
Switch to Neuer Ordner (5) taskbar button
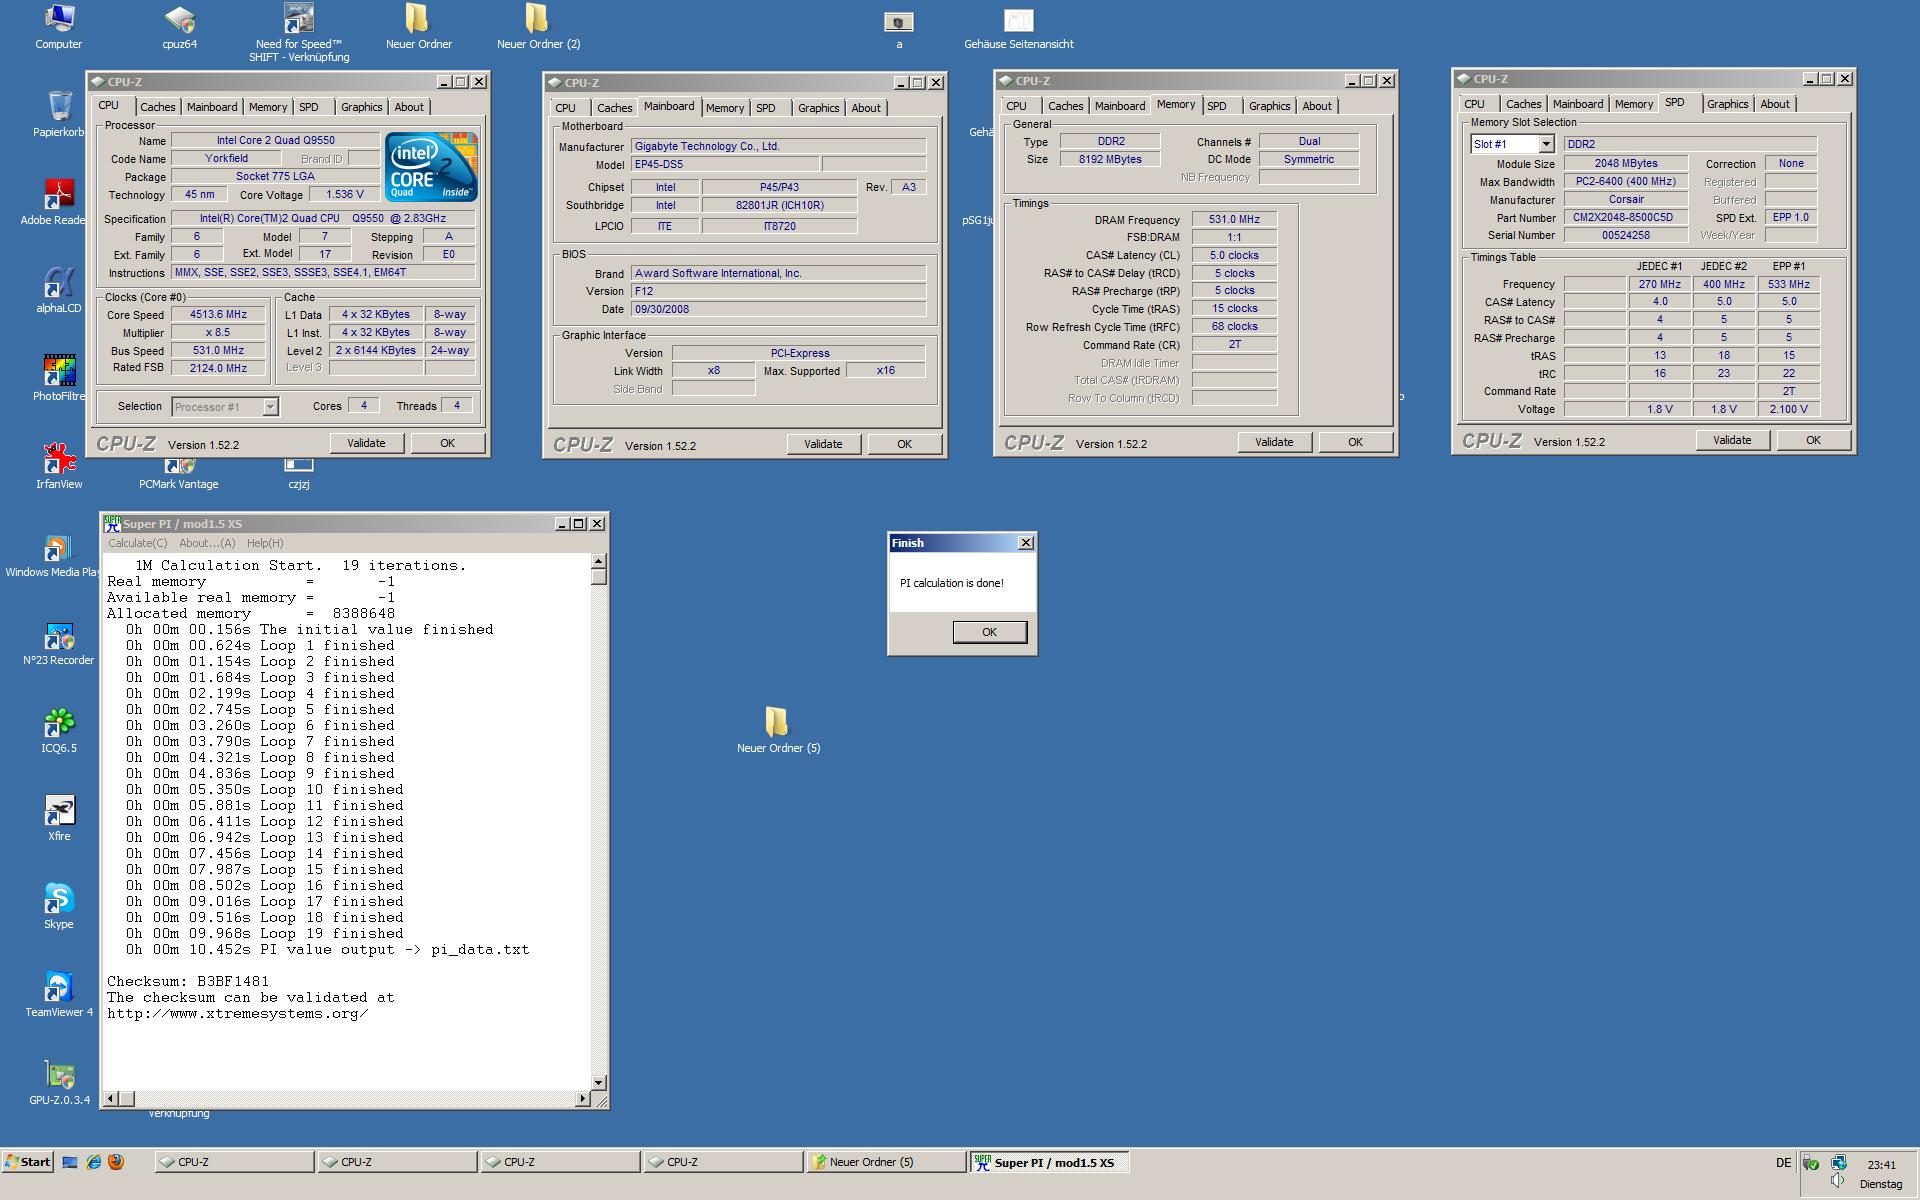pyautogui.click(x=886, y=1162)
